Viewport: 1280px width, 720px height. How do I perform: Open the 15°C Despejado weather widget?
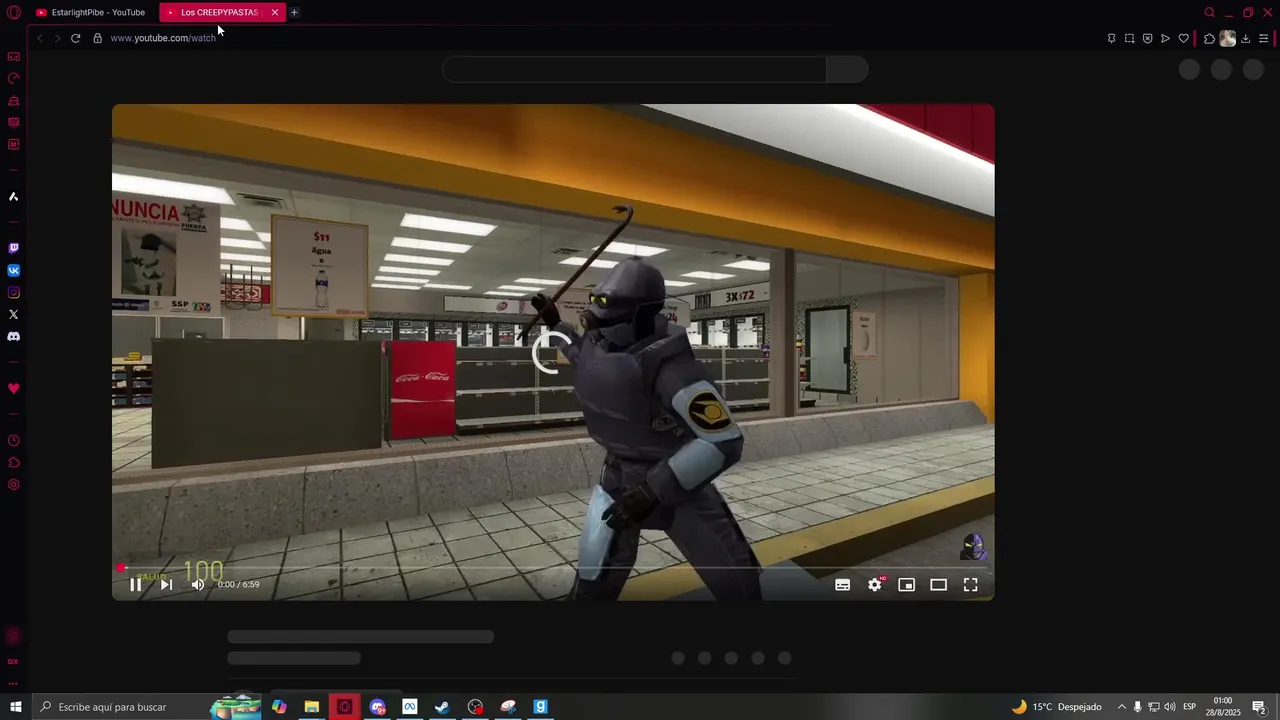(x=1056, y=707)
